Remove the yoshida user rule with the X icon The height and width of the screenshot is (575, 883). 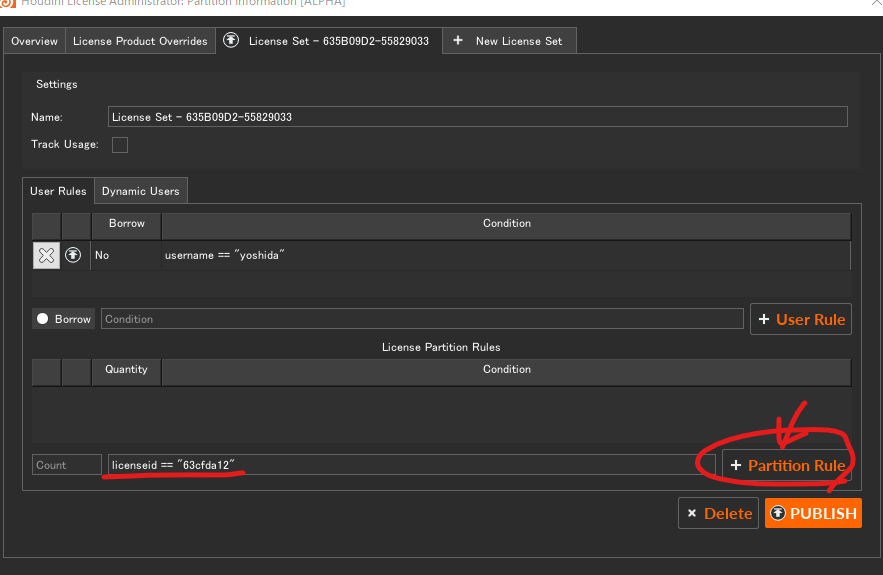point(46,255)
